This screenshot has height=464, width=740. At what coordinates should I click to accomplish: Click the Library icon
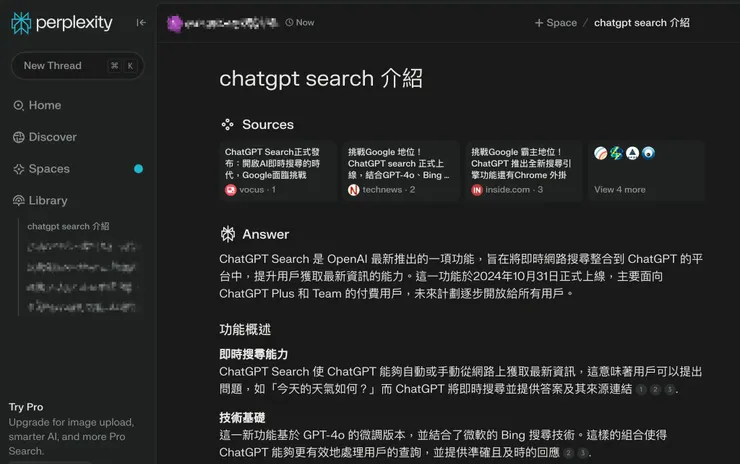(x=18, y=201)
